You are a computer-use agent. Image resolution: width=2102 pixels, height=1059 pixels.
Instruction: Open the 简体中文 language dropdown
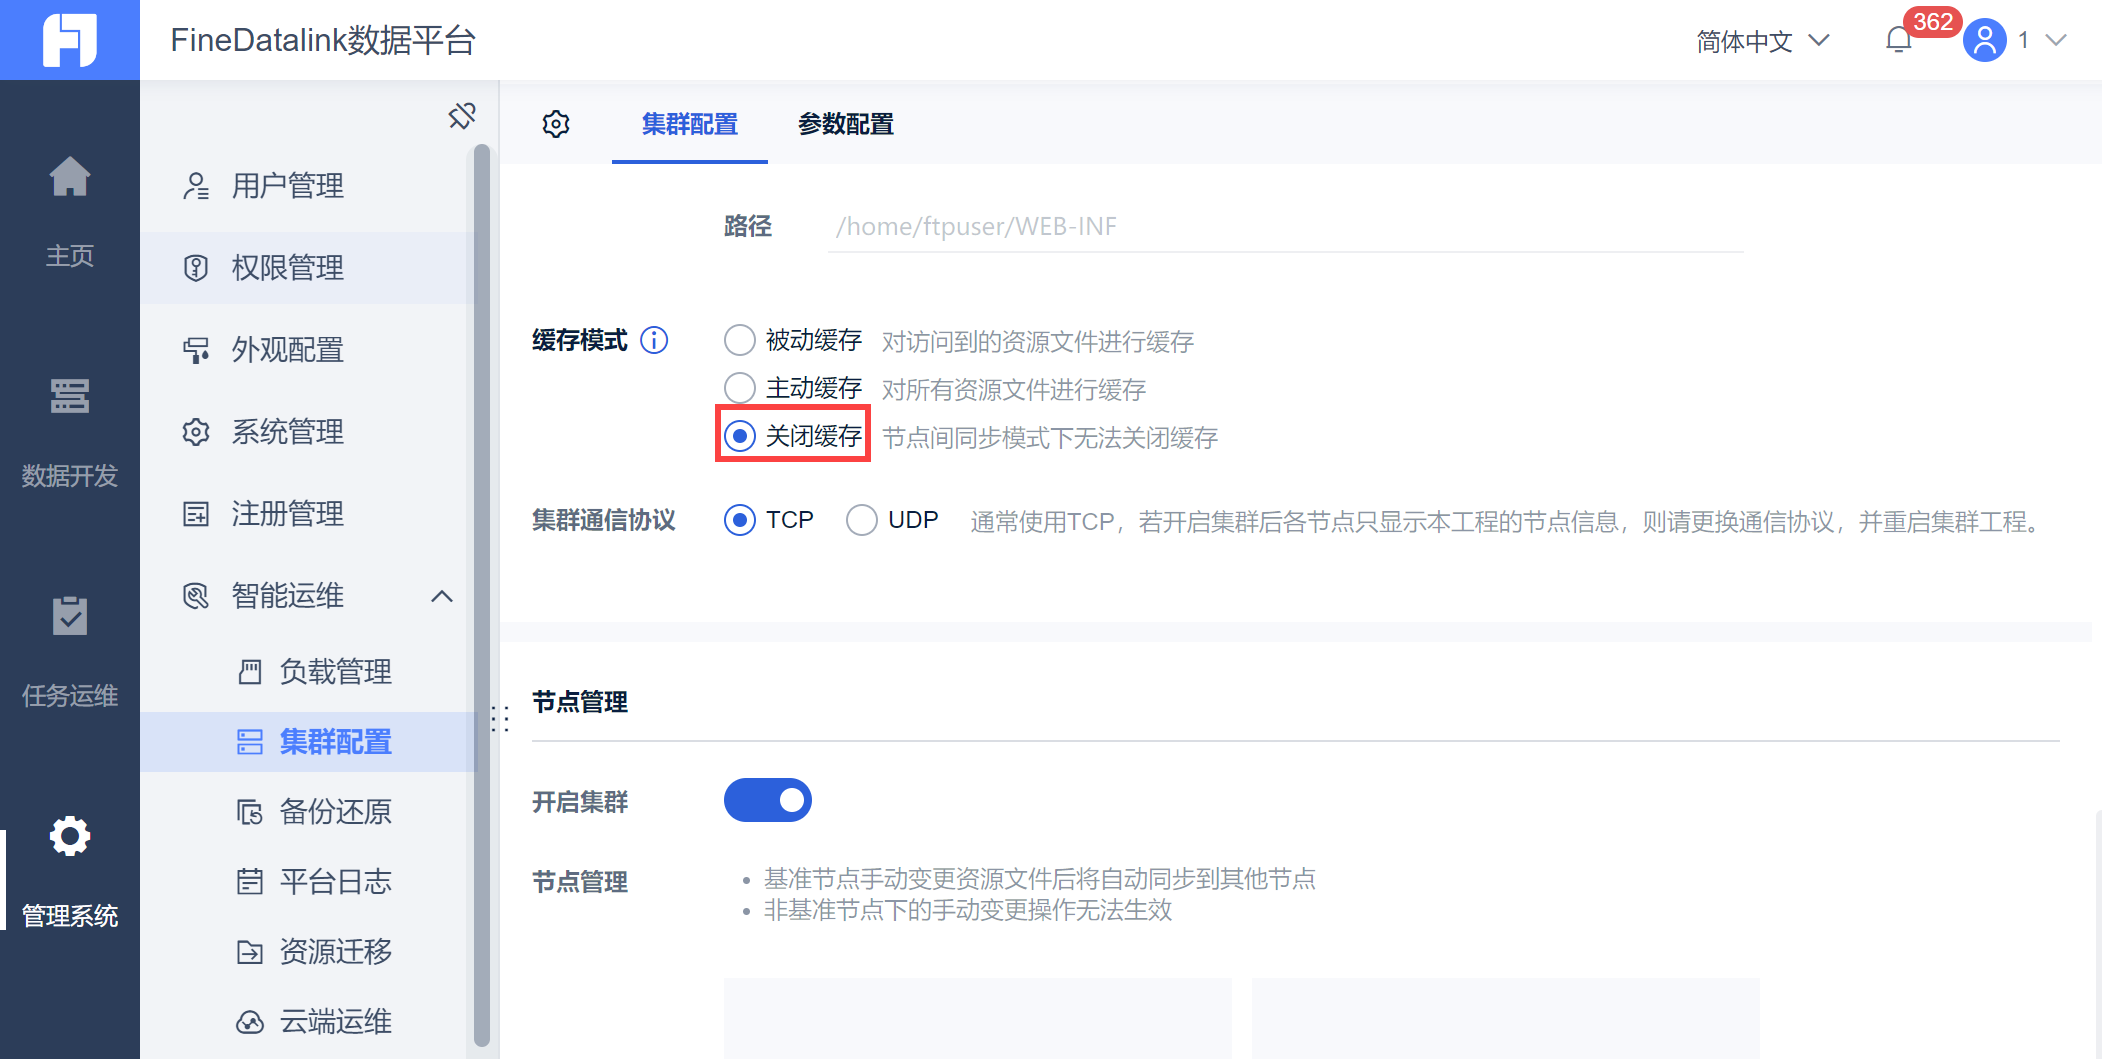[1762, 41]
